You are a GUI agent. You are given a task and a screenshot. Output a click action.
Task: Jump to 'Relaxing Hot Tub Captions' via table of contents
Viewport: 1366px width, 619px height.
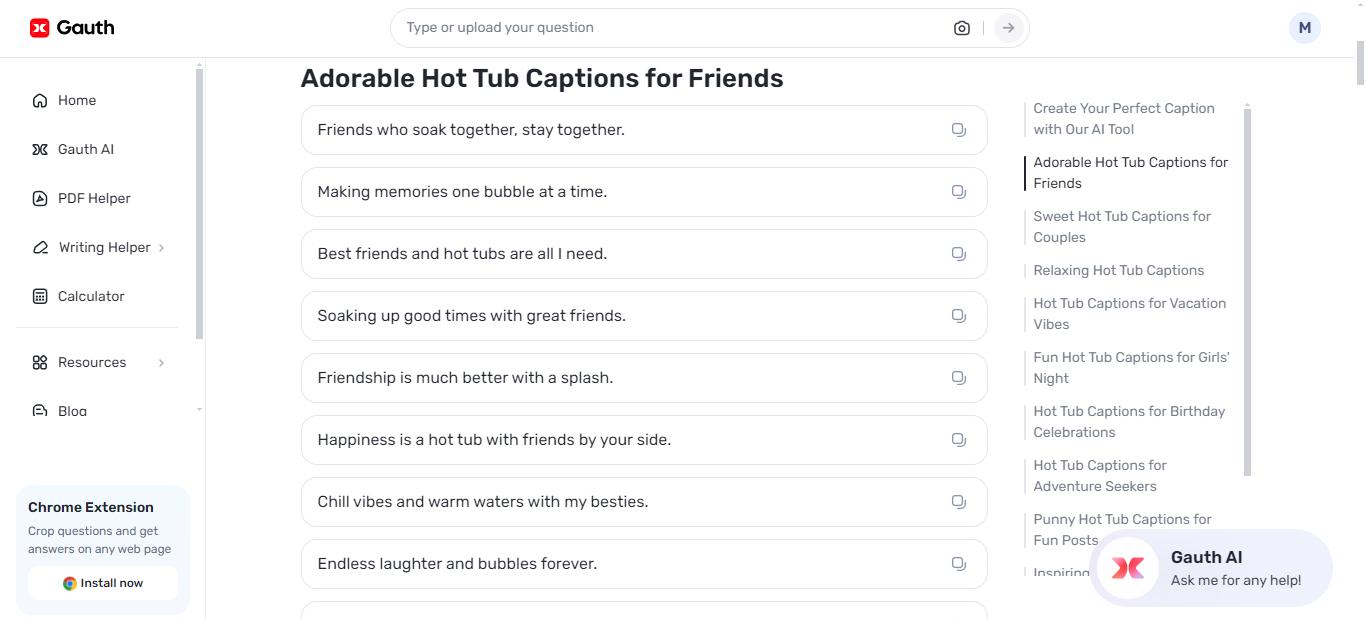tap(1118, 270)
